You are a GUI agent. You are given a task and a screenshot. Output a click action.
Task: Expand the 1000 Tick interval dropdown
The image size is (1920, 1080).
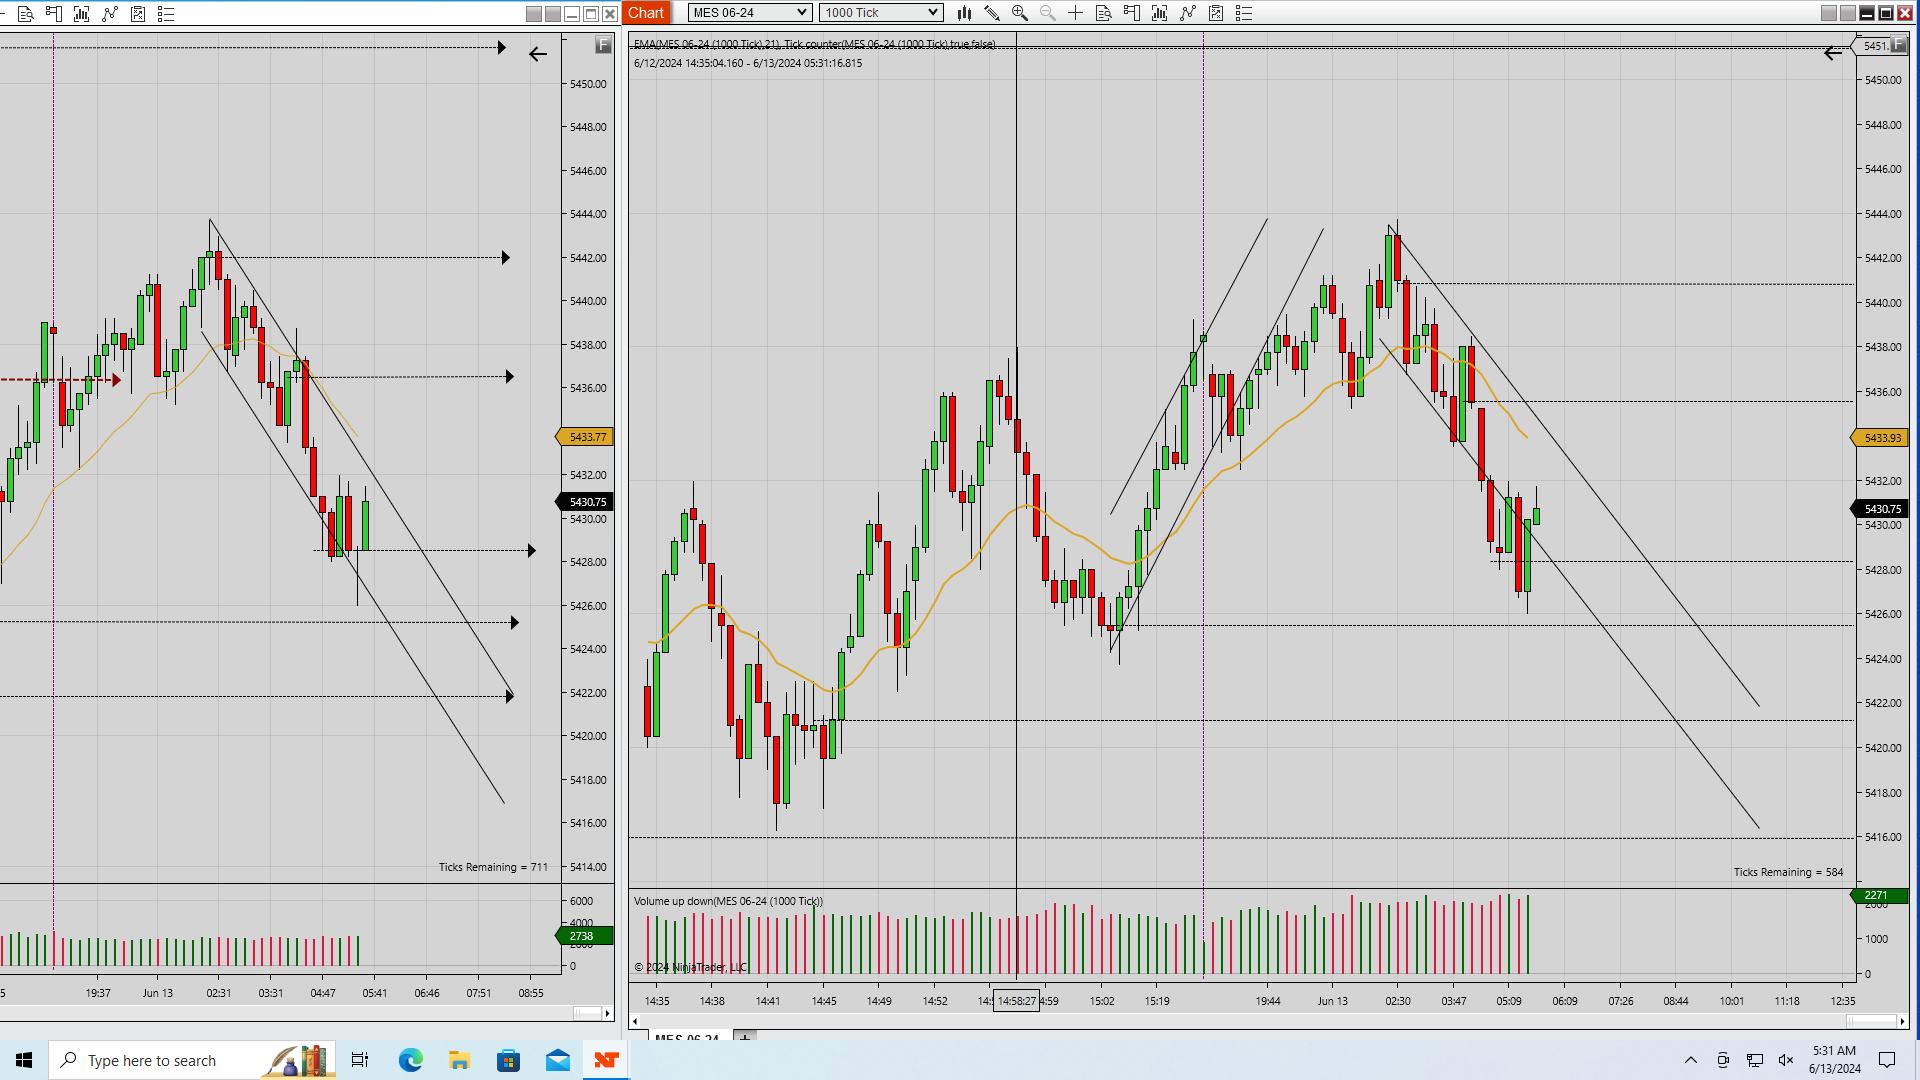click(x=881, y=13)
